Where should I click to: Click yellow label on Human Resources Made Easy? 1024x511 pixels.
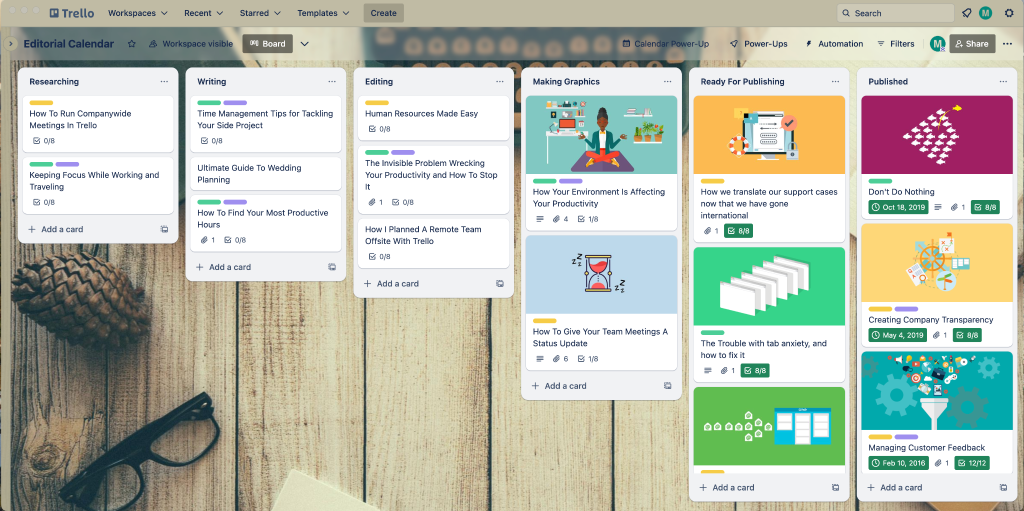377,102
